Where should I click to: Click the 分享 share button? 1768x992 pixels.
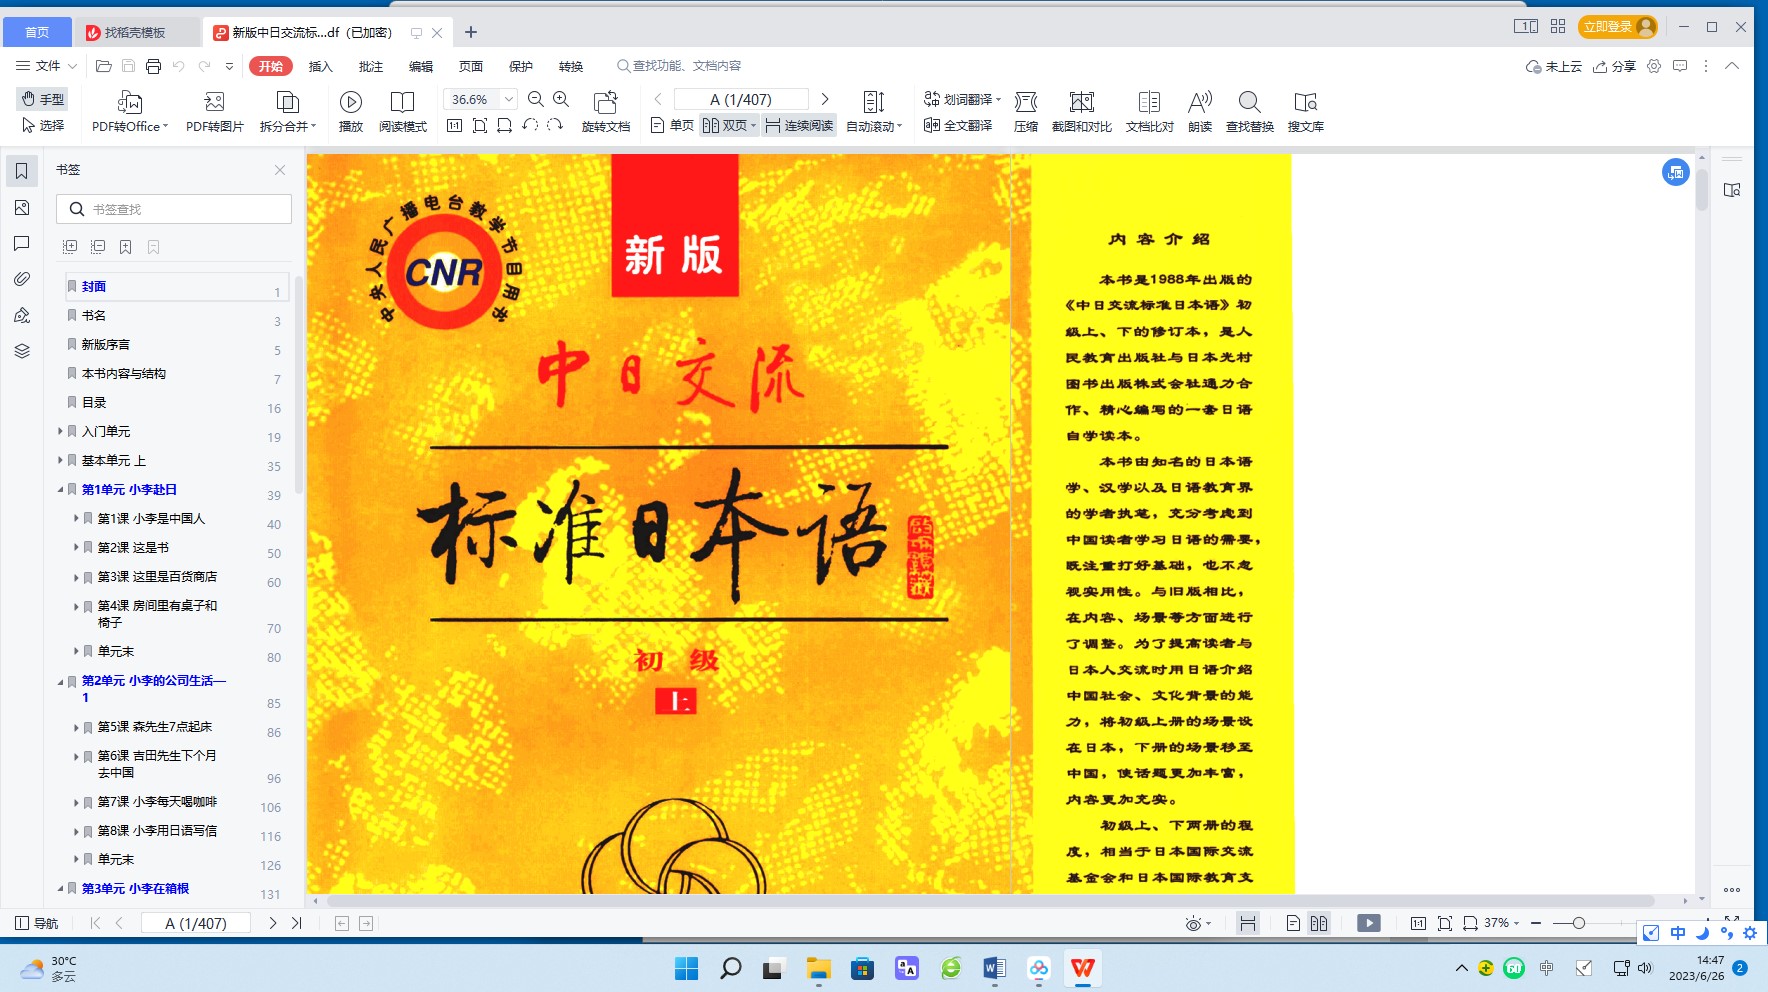(x=1615, y=66)
